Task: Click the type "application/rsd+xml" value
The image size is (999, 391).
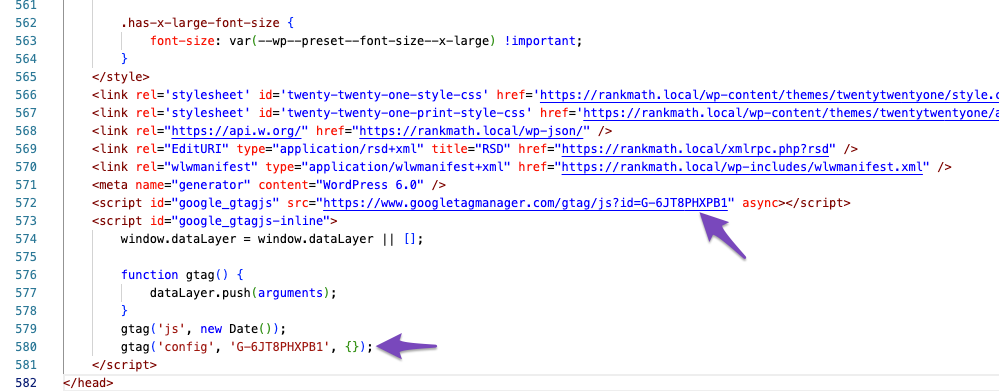Action: (x=349, y=150)
